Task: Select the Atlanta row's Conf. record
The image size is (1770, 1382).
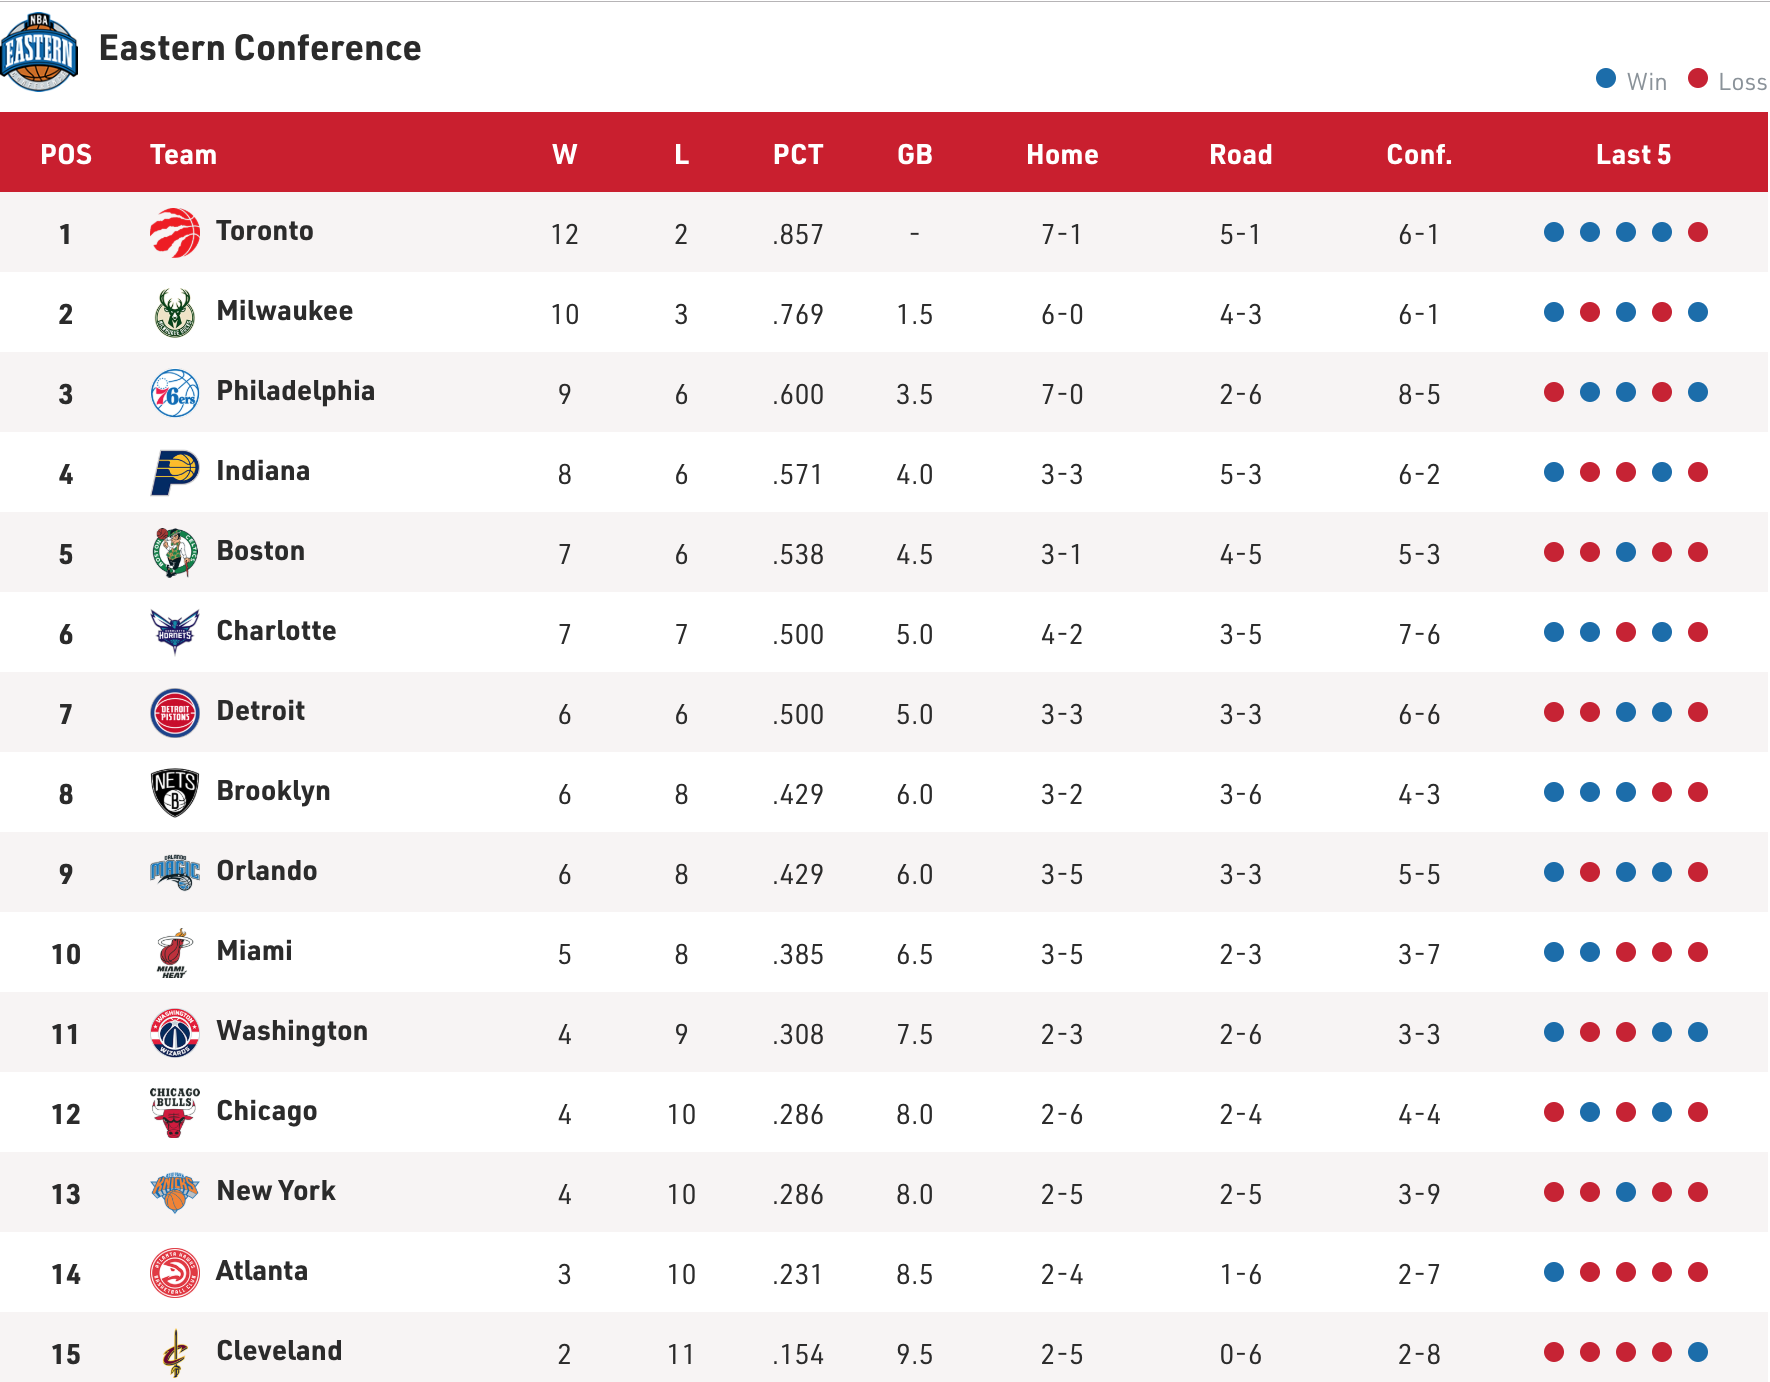Action: tap(1419, 1274)
